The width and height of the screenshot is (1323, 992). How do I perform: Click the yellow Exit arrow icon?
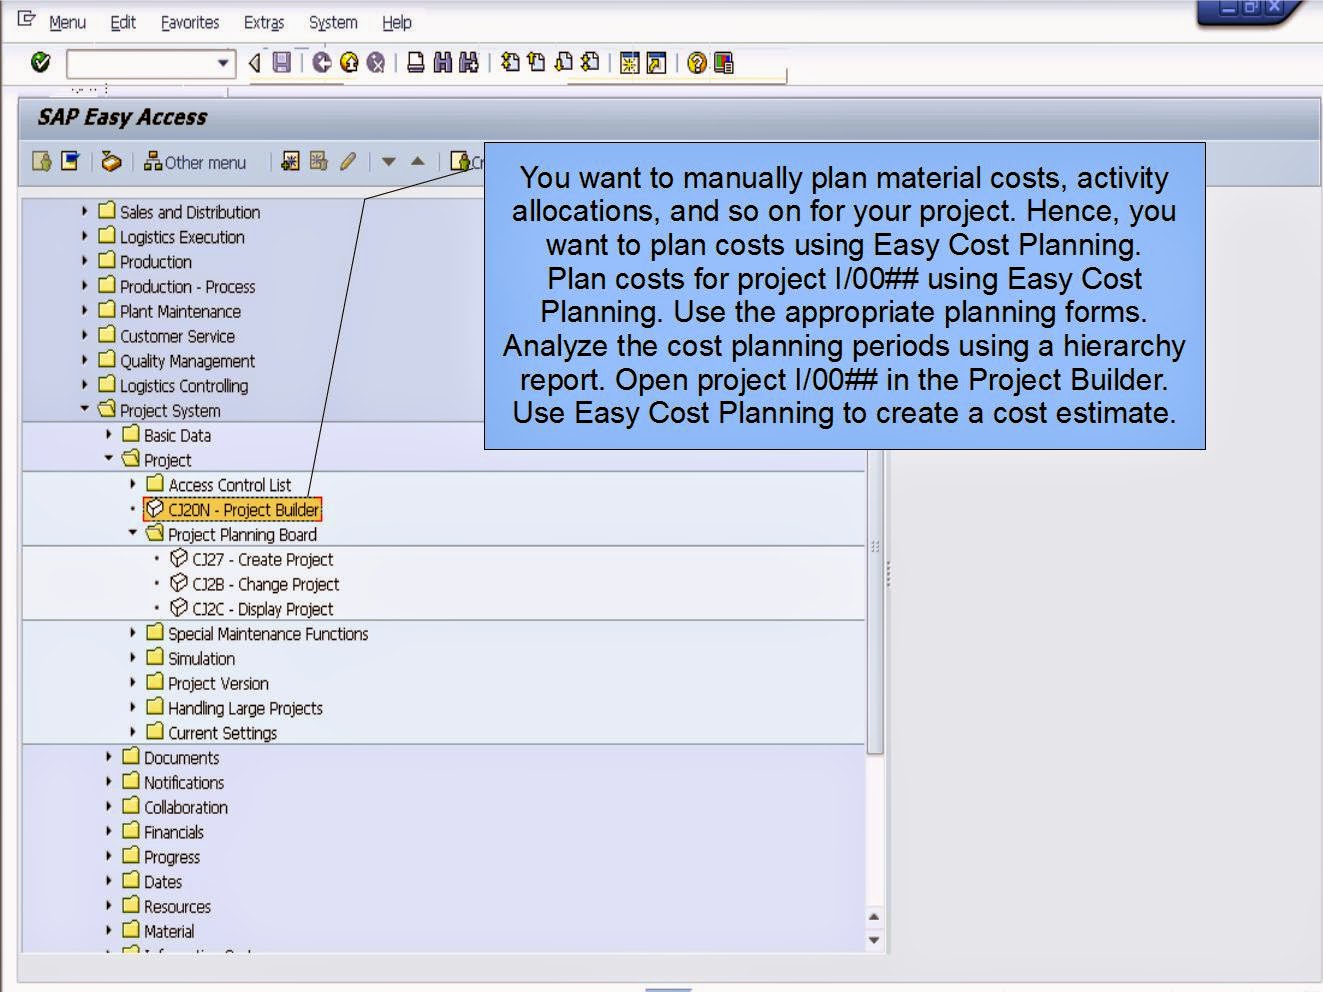349,63
